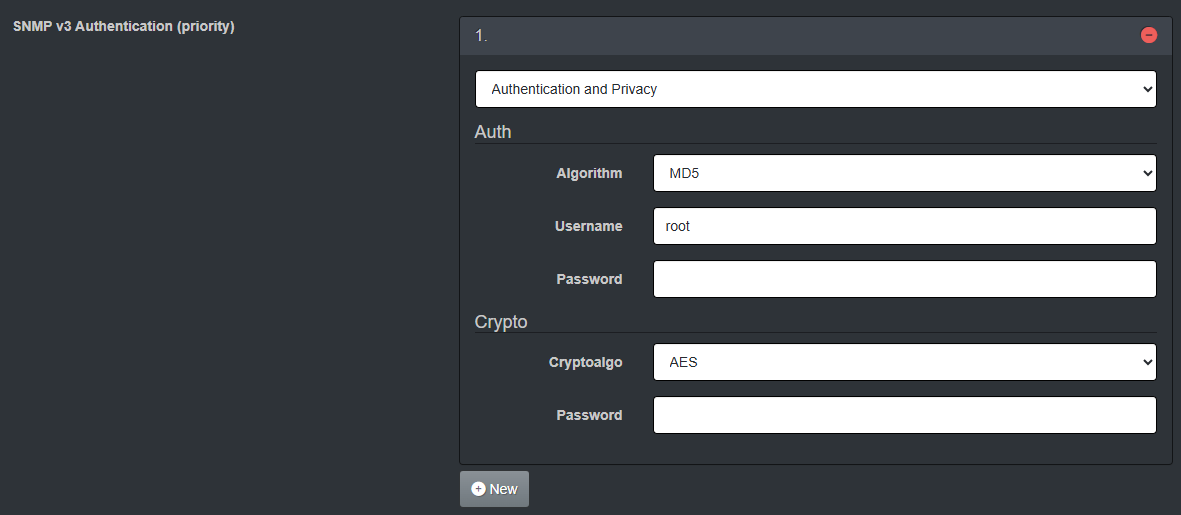Focus the Auth Password input field
Image resolution: width=1181 pixels, height=515 pixels.
pos(905,279)
